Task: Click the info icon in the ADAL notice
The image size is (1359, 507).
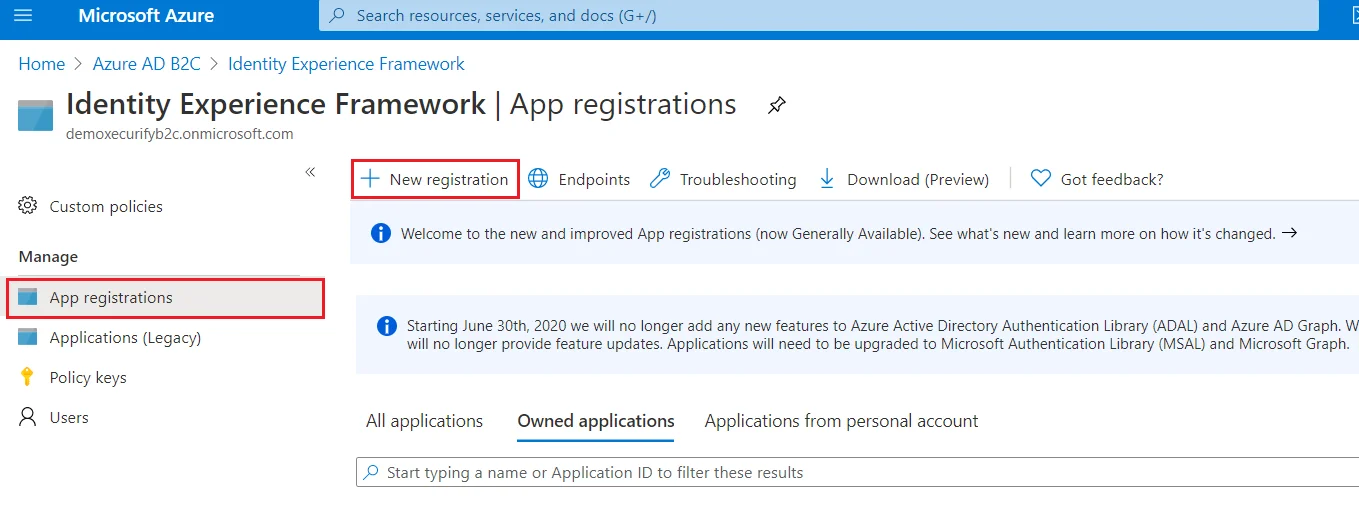Action: point(386,326)
